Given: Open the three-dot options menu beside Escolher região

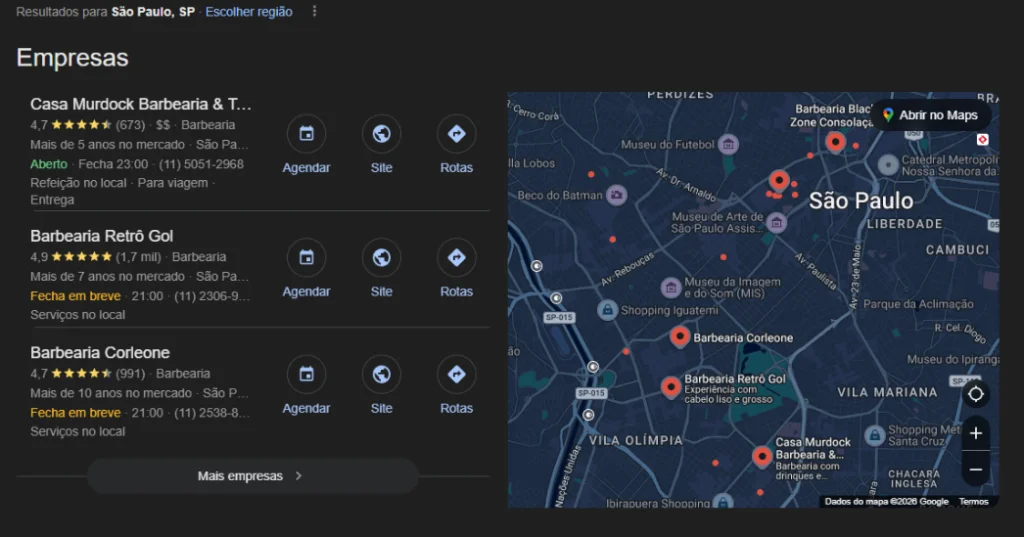Looking at the screenshot, I should 314,11.
